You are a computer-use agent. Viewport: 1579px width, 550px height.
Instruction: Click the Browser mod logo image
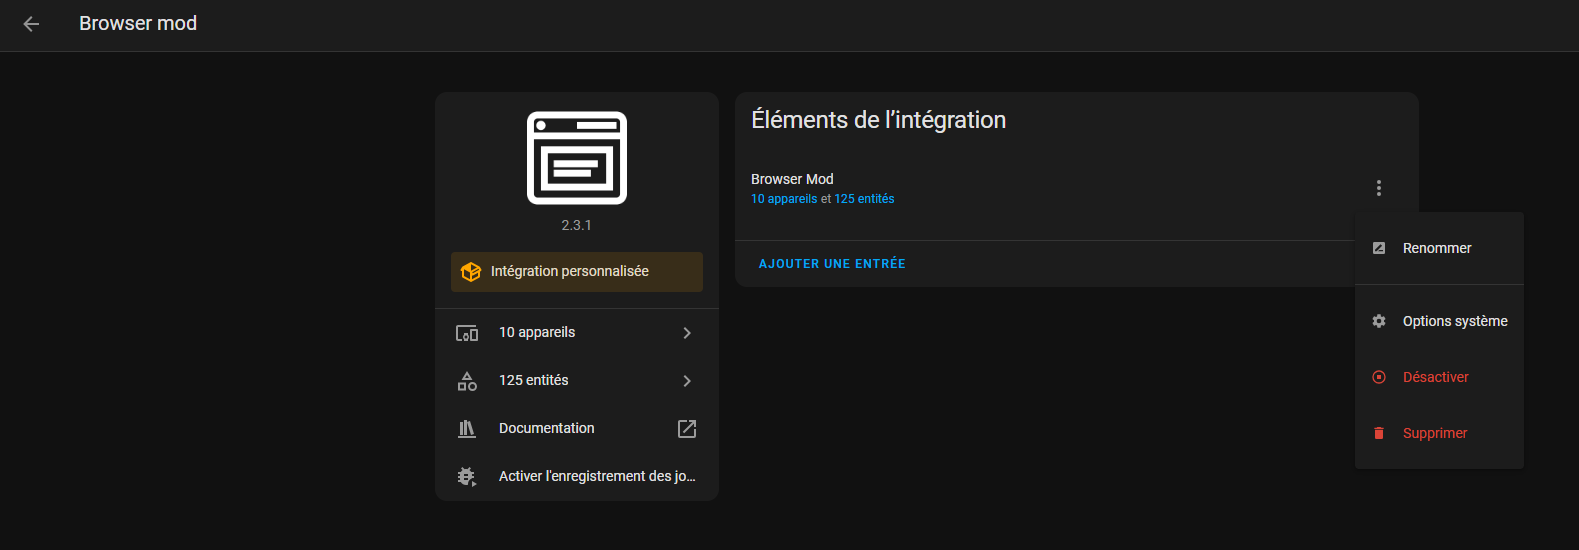click(577, 158)
